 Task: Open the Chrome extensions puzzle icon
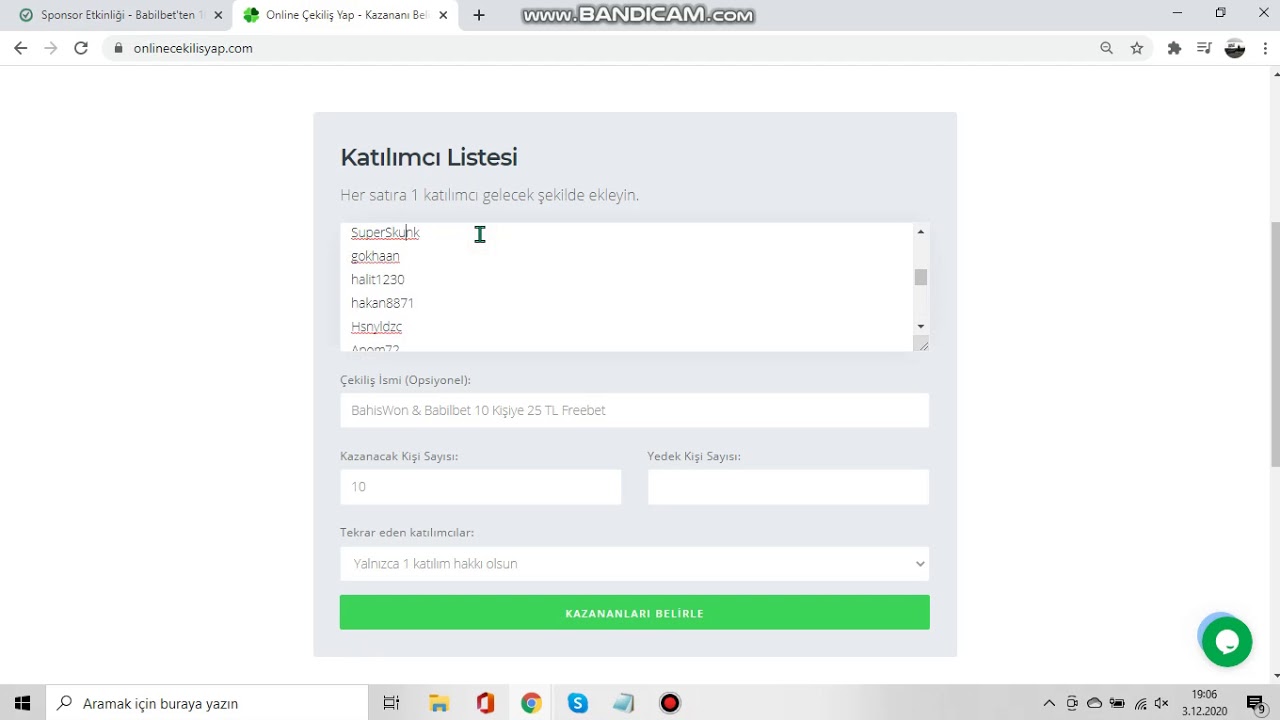click(1174, 48)
